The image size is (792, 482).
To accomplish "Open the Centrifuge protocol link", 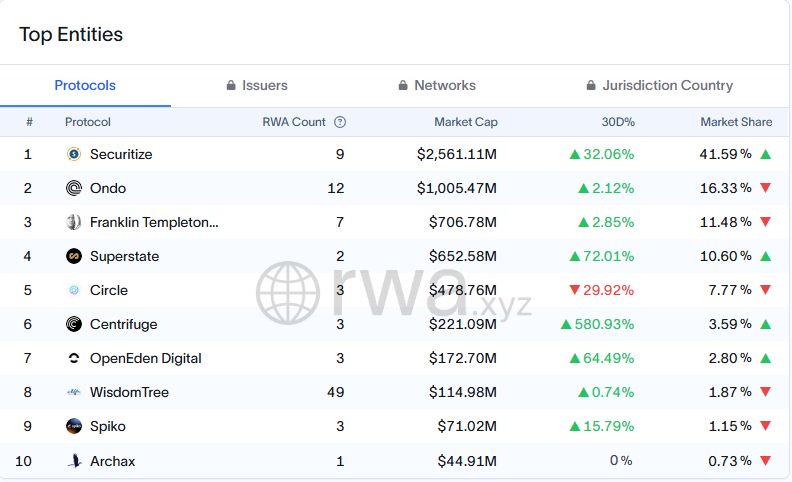I will (124, 324).
